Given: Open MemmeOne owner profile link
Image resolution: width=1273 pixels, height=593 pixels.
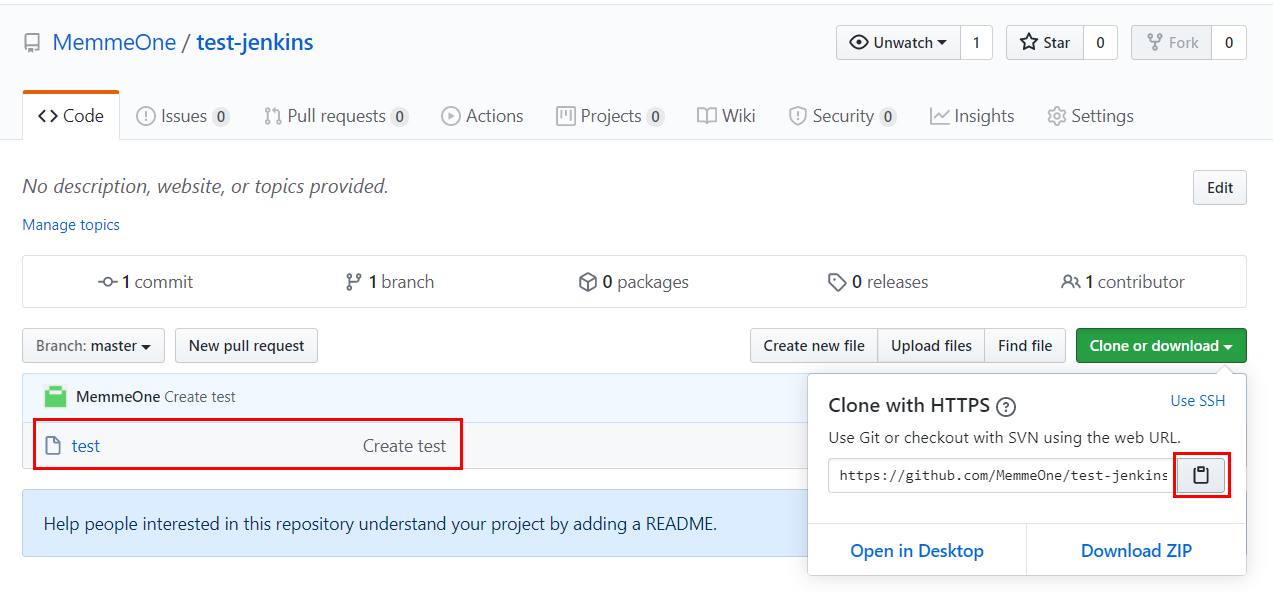Looking at the screenshot, I should (114, 43).
